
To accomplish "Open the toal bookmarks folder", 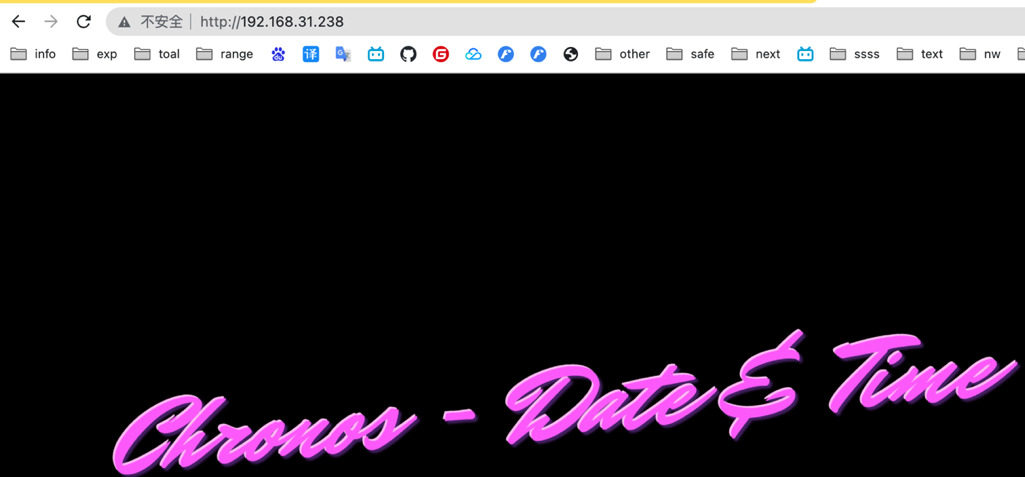I will (x=157, y=54).
